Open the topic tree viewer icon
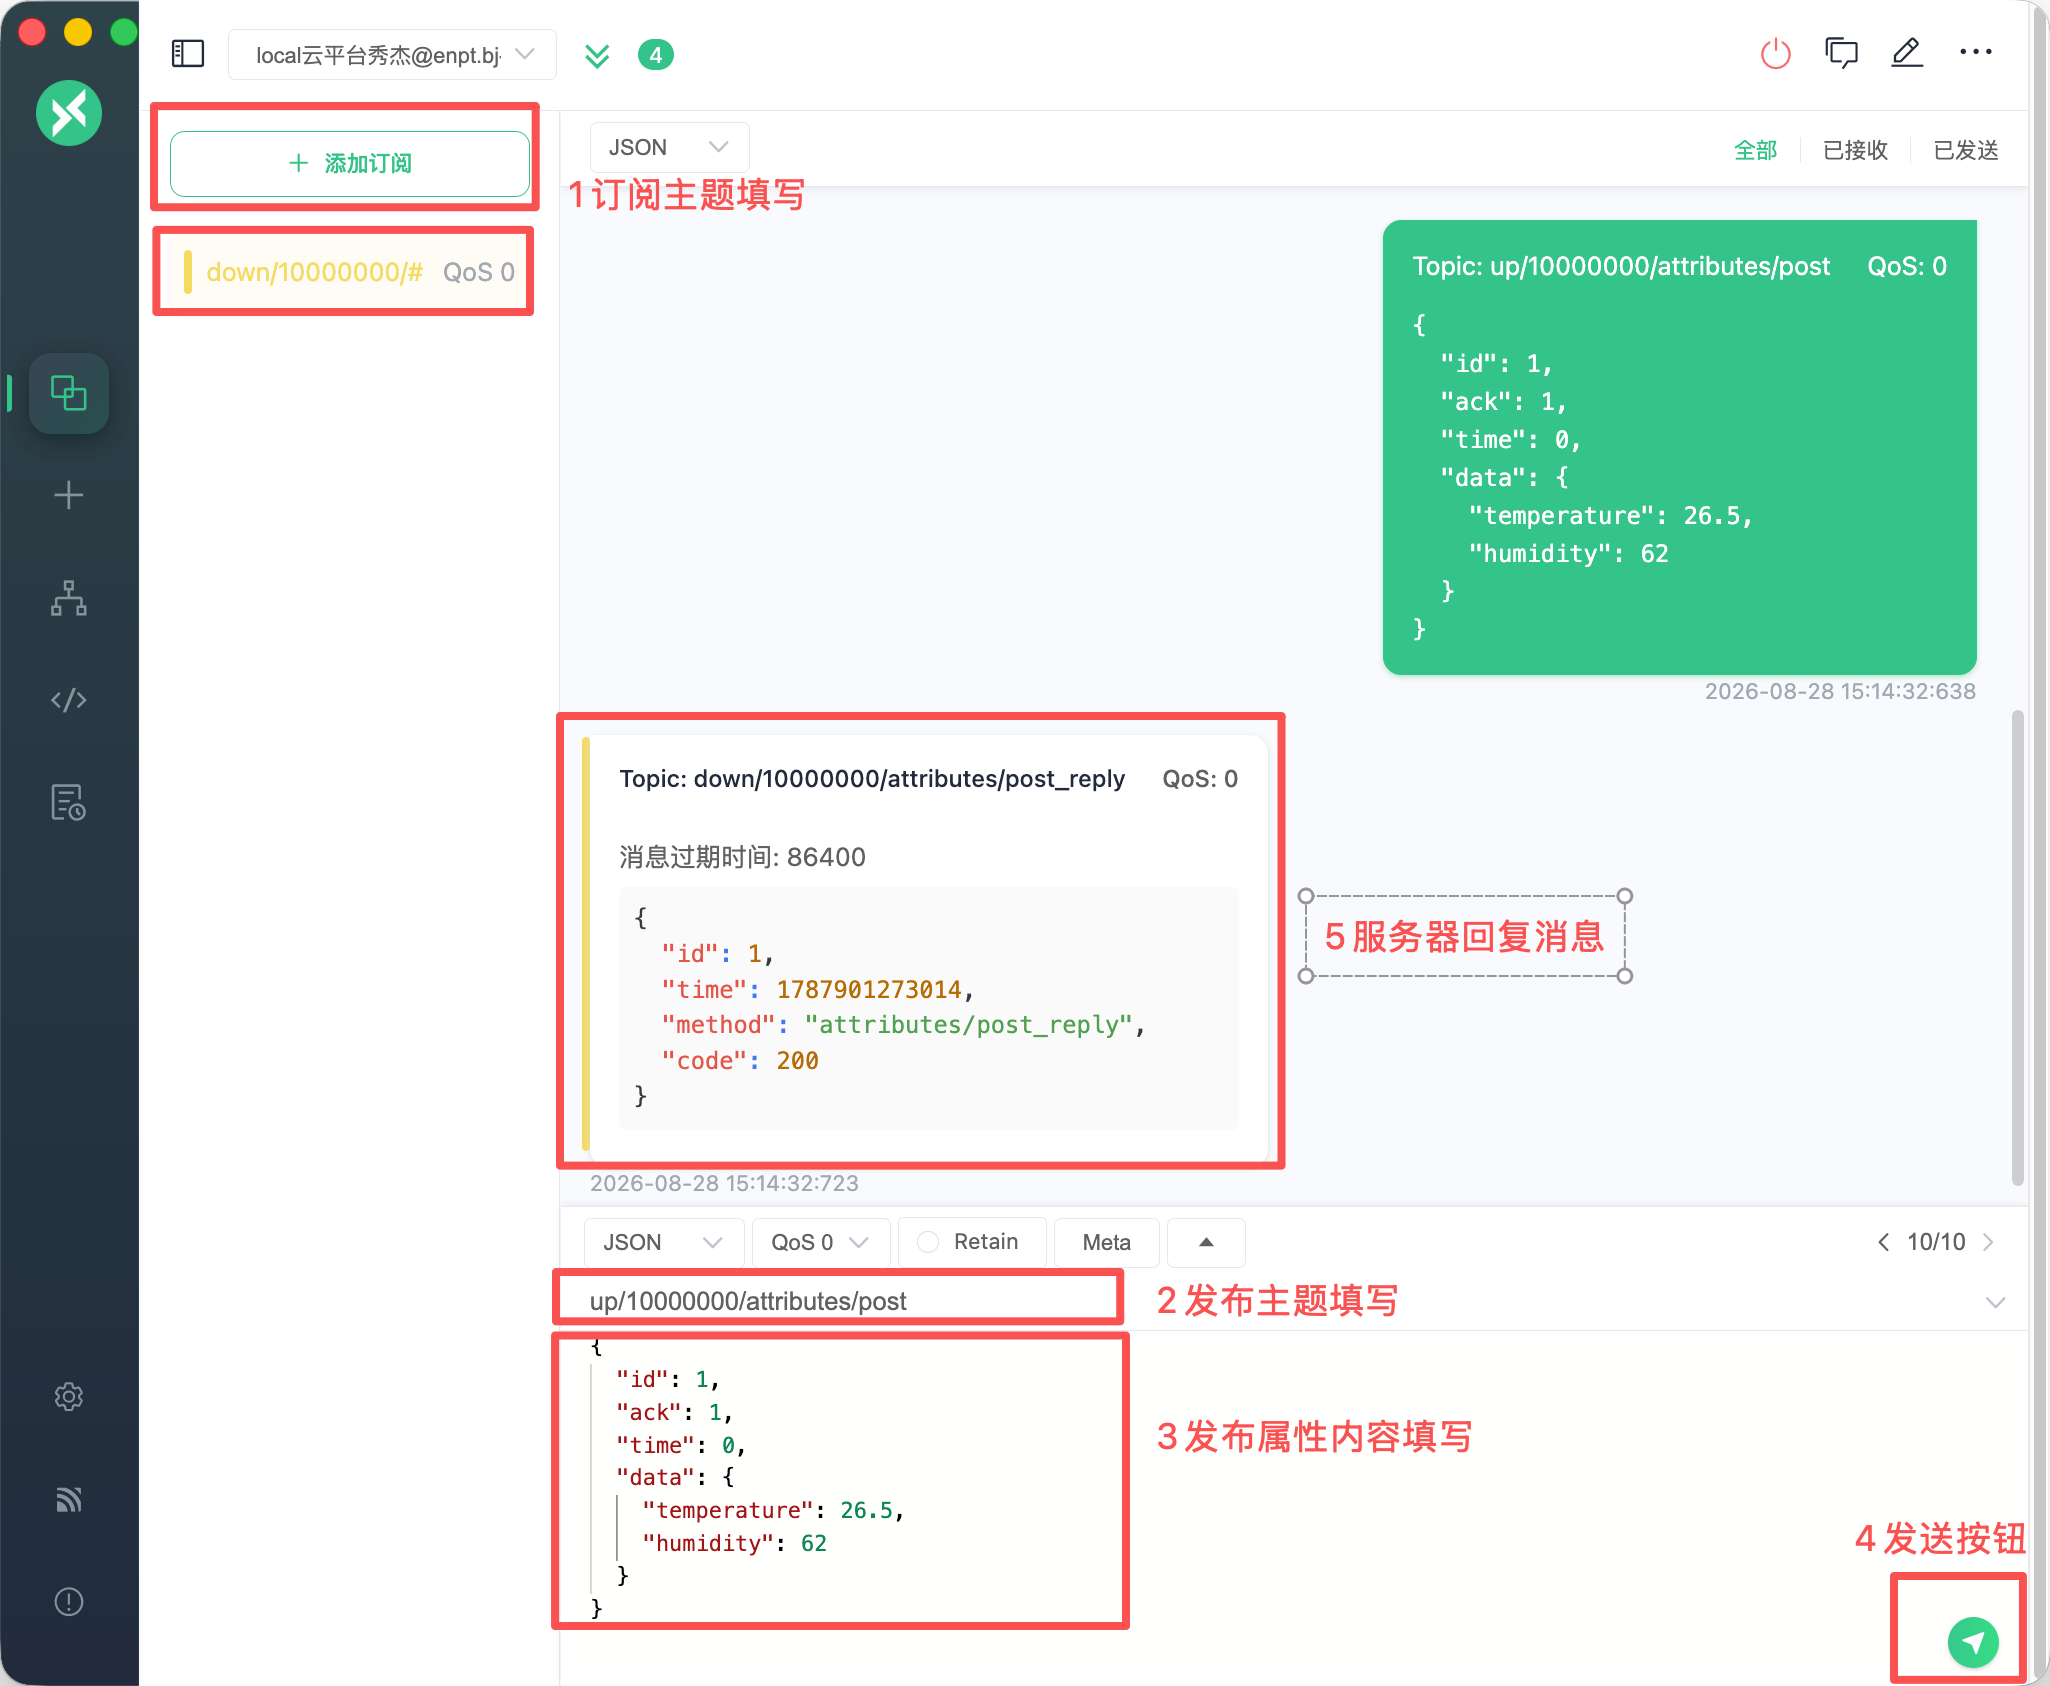 click(69, 598)
